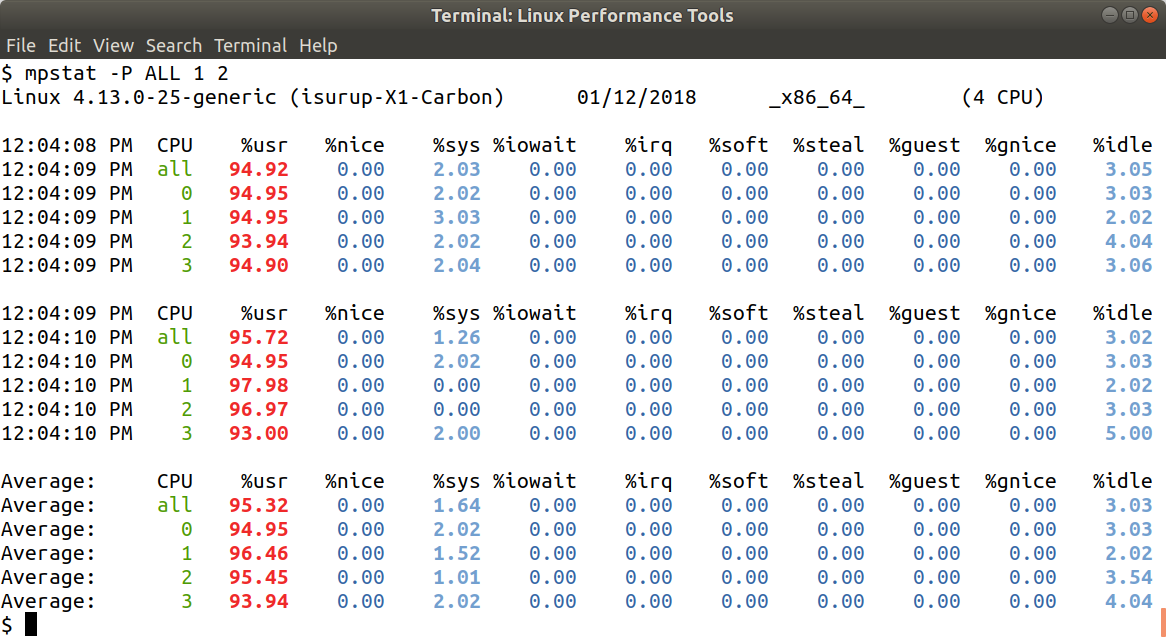Image resolution: width=1166 pixels, height=637 pixels.
Task: Open the View menu
Action: coord(113,45)
